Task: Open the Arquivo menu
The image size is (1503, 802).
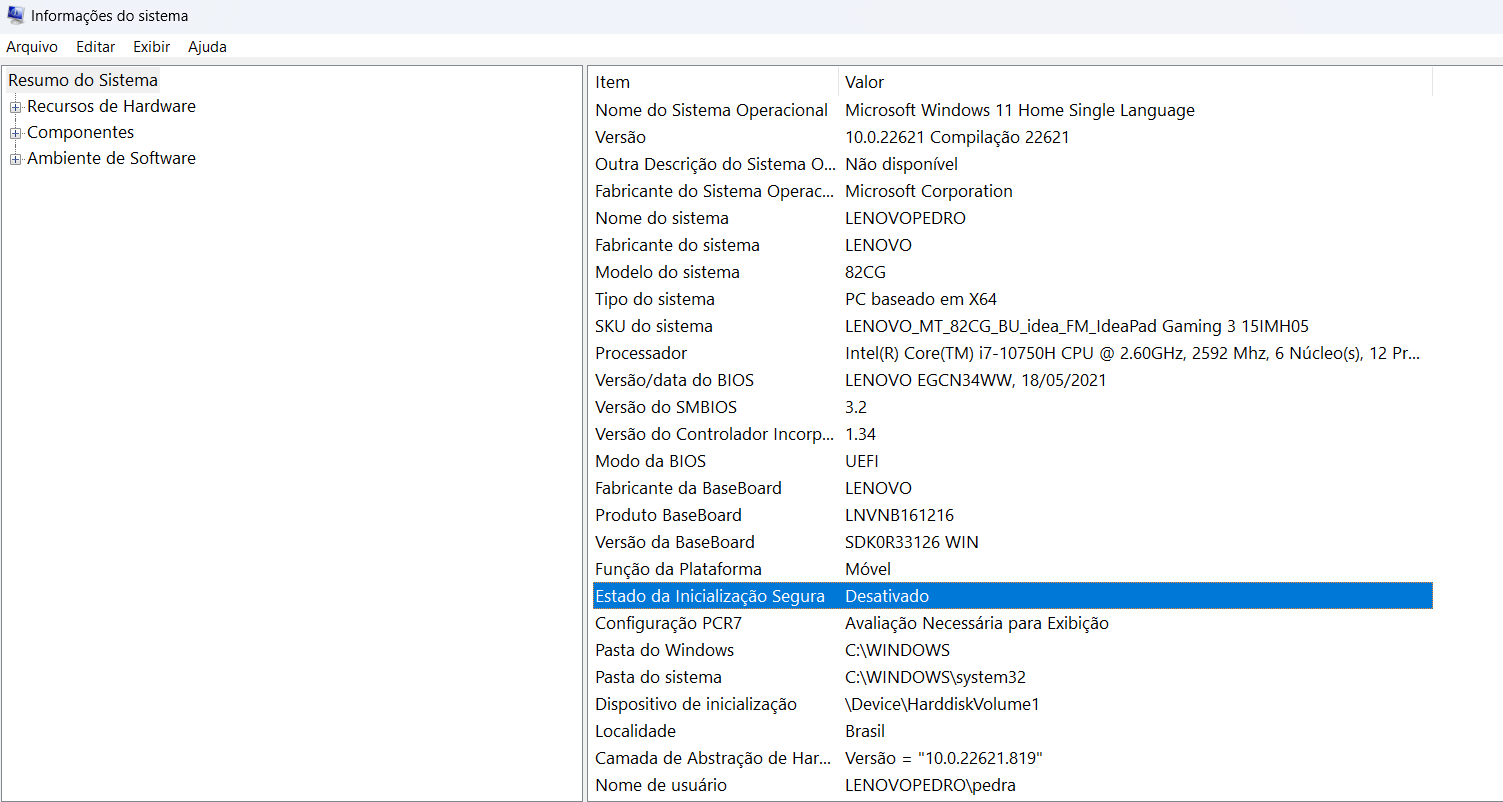Action: (32, 47)
